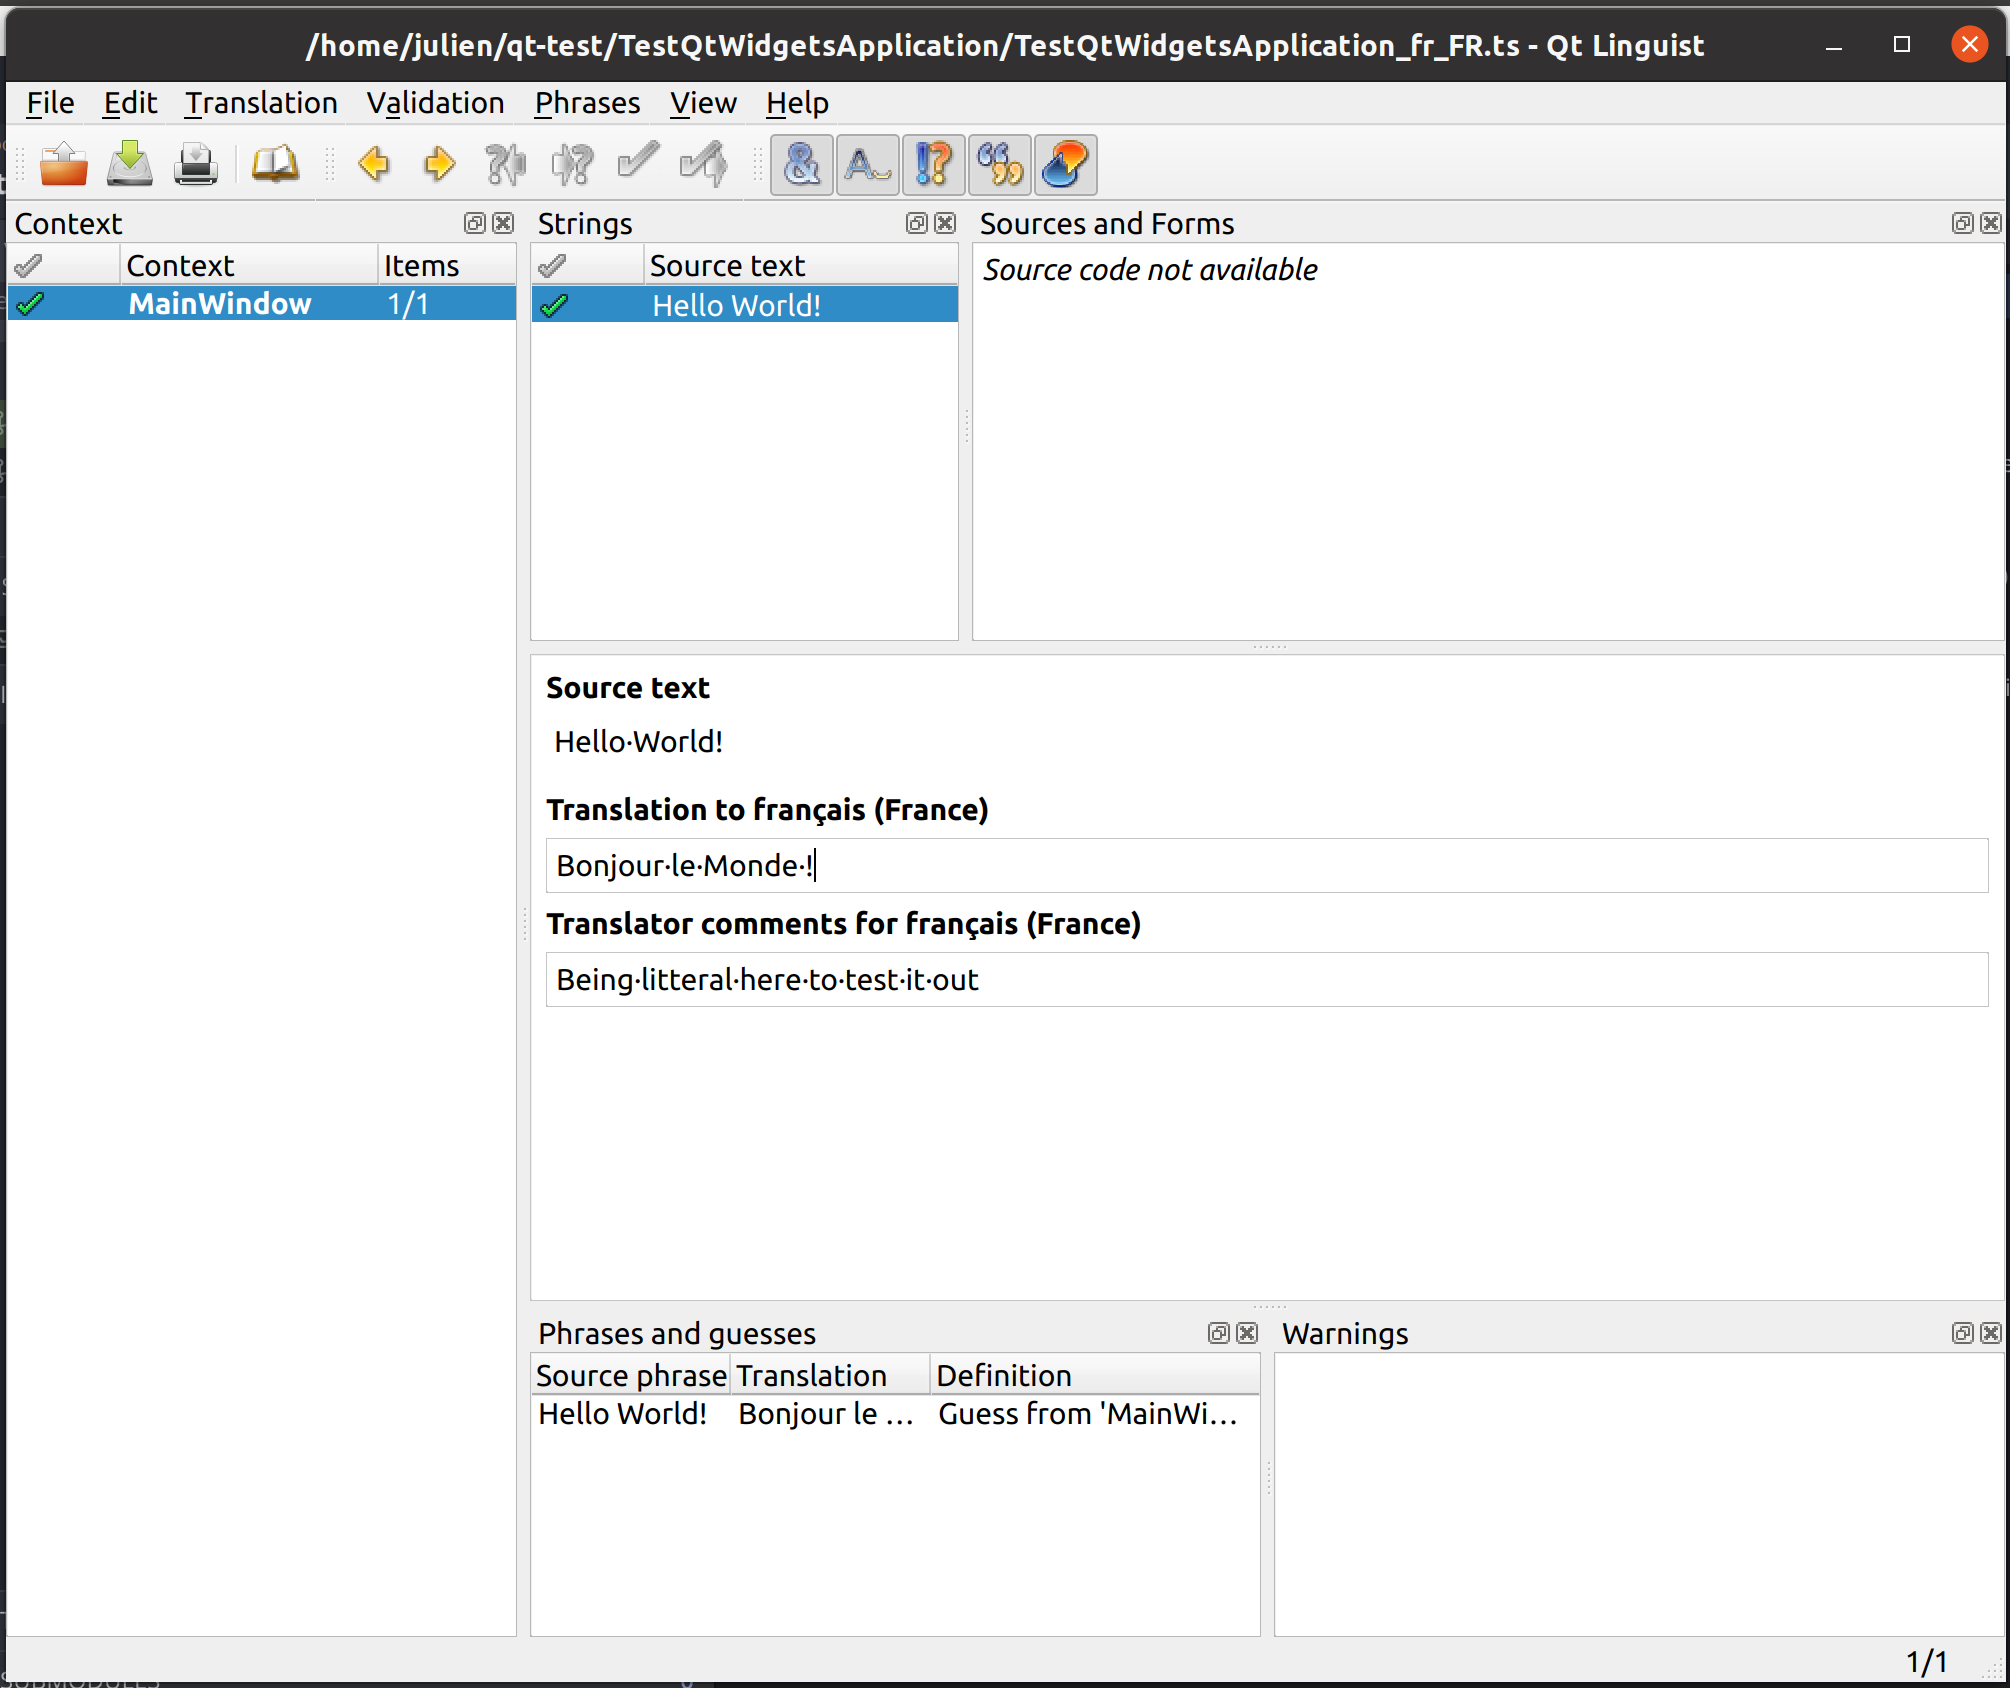Toggle the Strings panel checkmark column
The image size is (2010, 1688).
point(554,265)
